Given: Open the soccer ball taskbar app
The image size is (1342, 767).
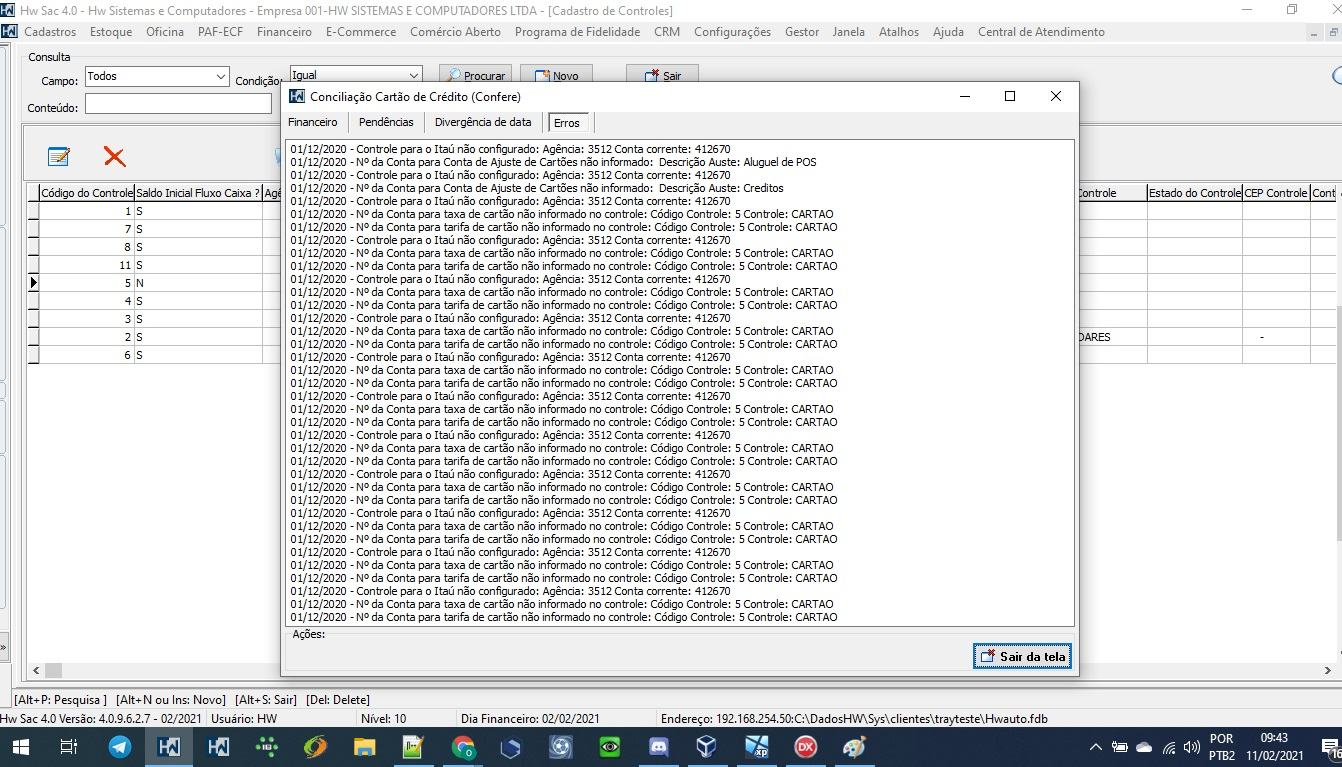Looking at the screenshot, I should [560, 747].
